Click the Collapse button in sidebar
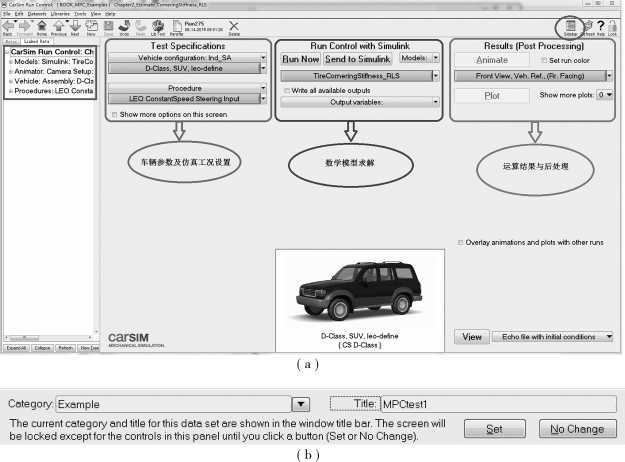 [42, 348]
